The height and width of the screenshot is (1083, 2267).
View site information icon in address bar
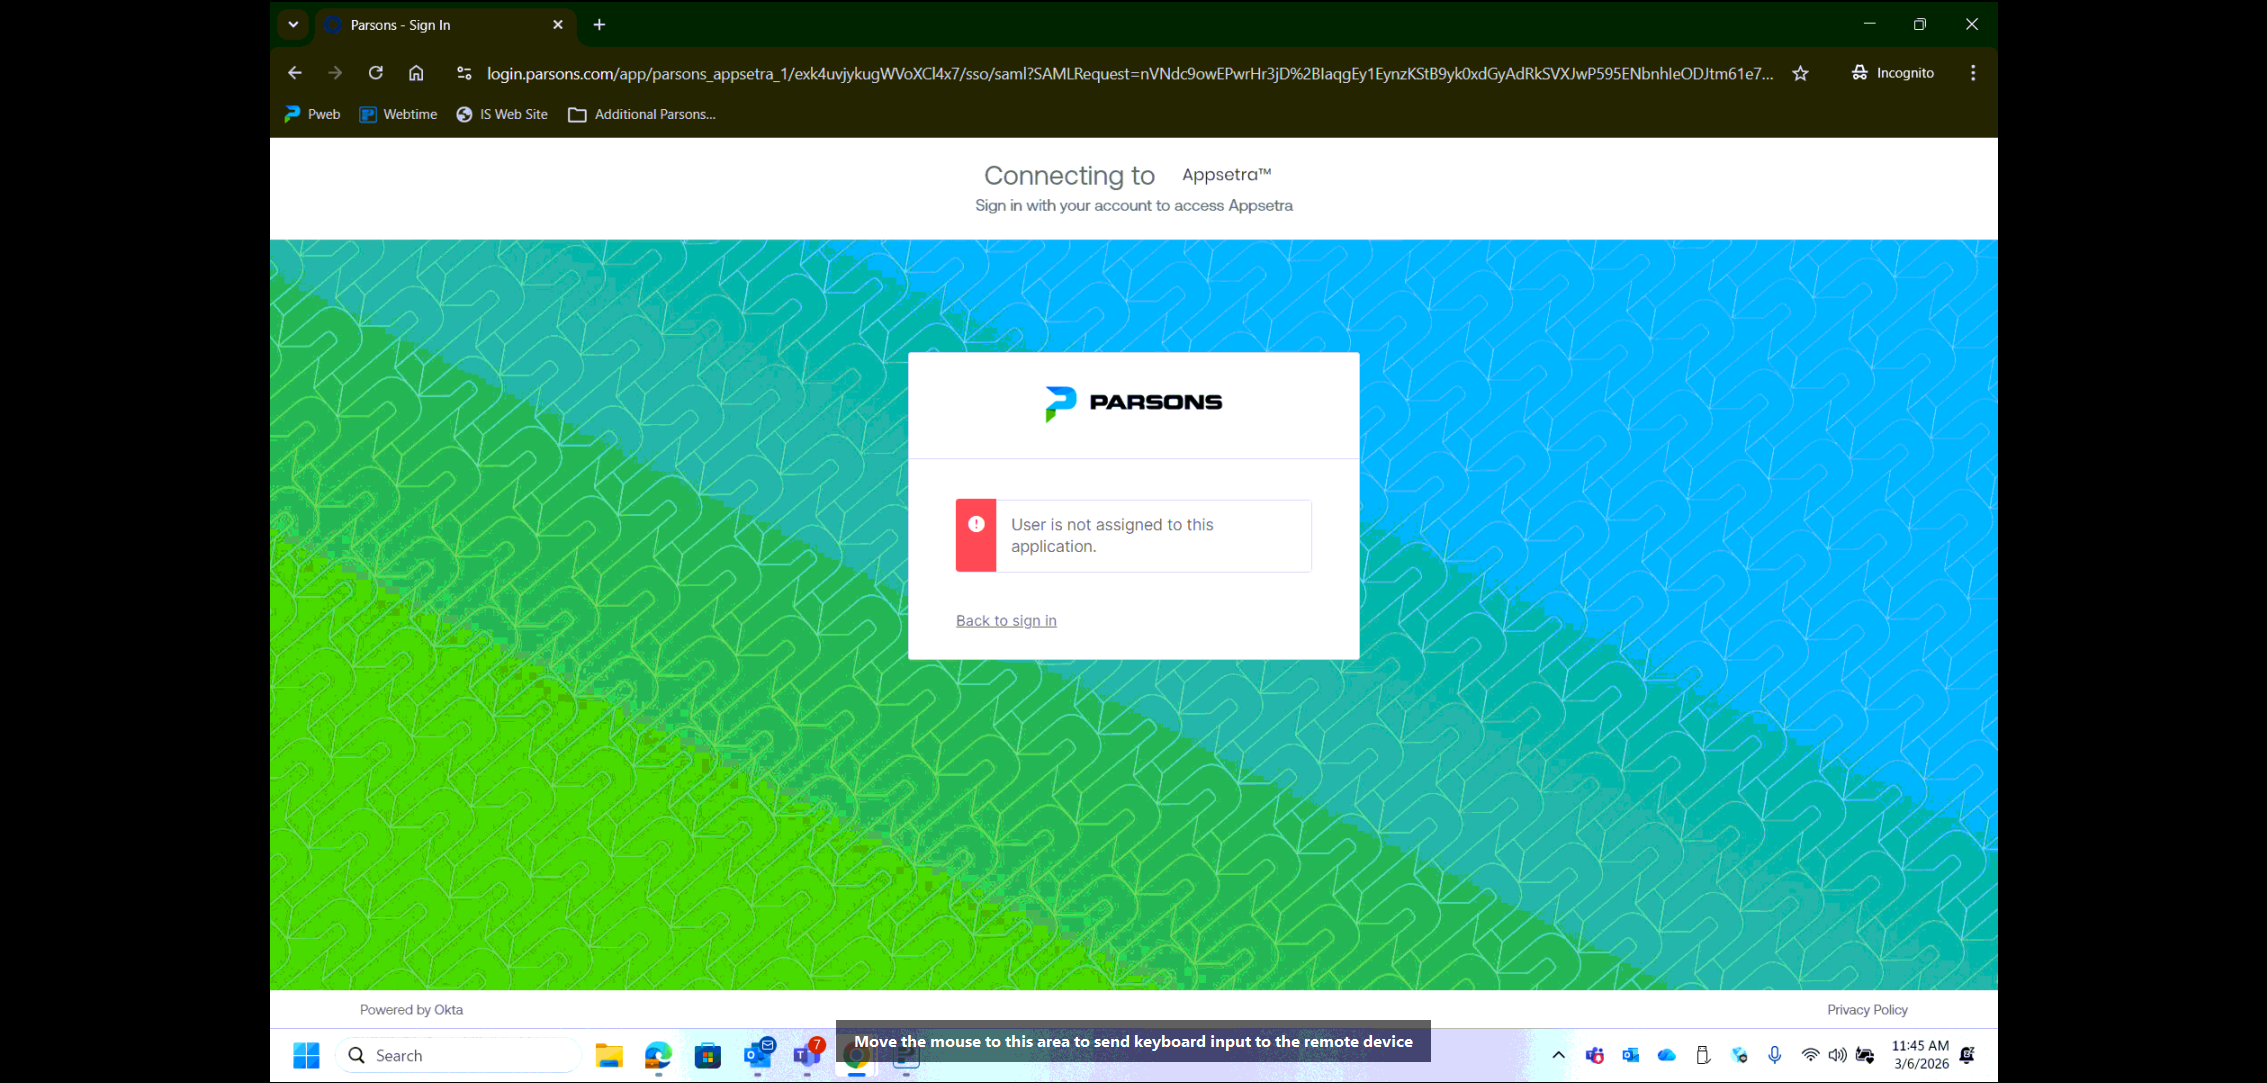coord(463,73)
